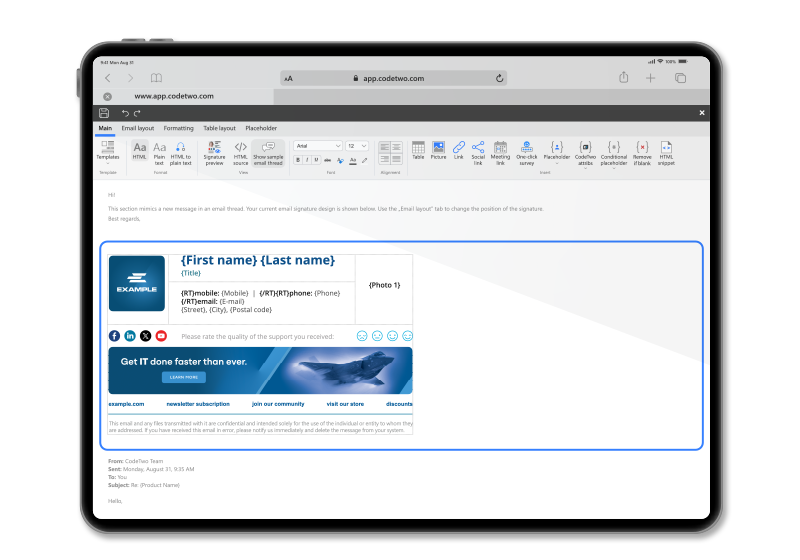Reload the page in the browser

coord(499,78)
